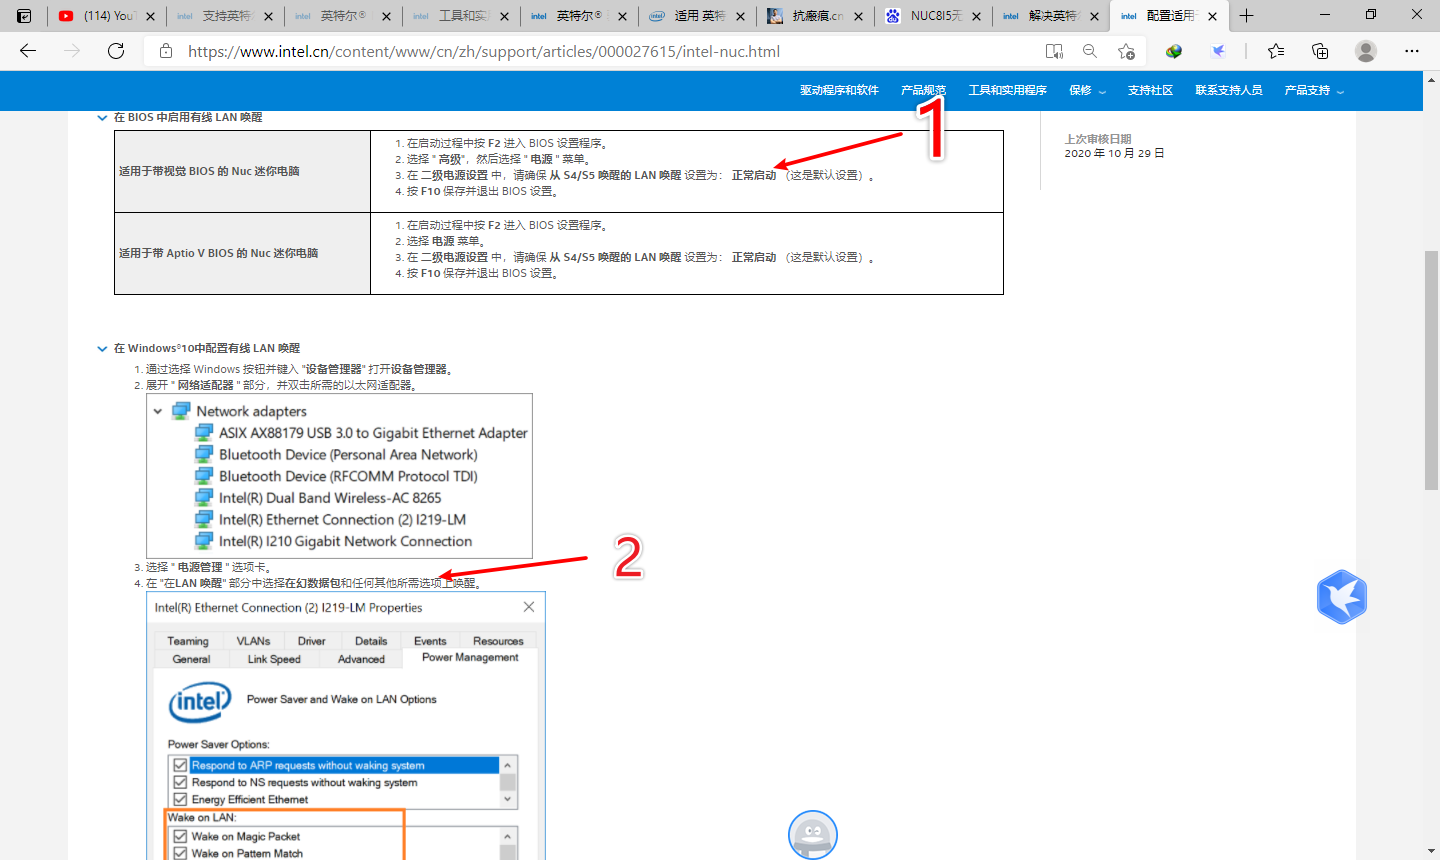Open the 联系支持人员 link
The image size is (1440, 860).
click(1229, 91)
